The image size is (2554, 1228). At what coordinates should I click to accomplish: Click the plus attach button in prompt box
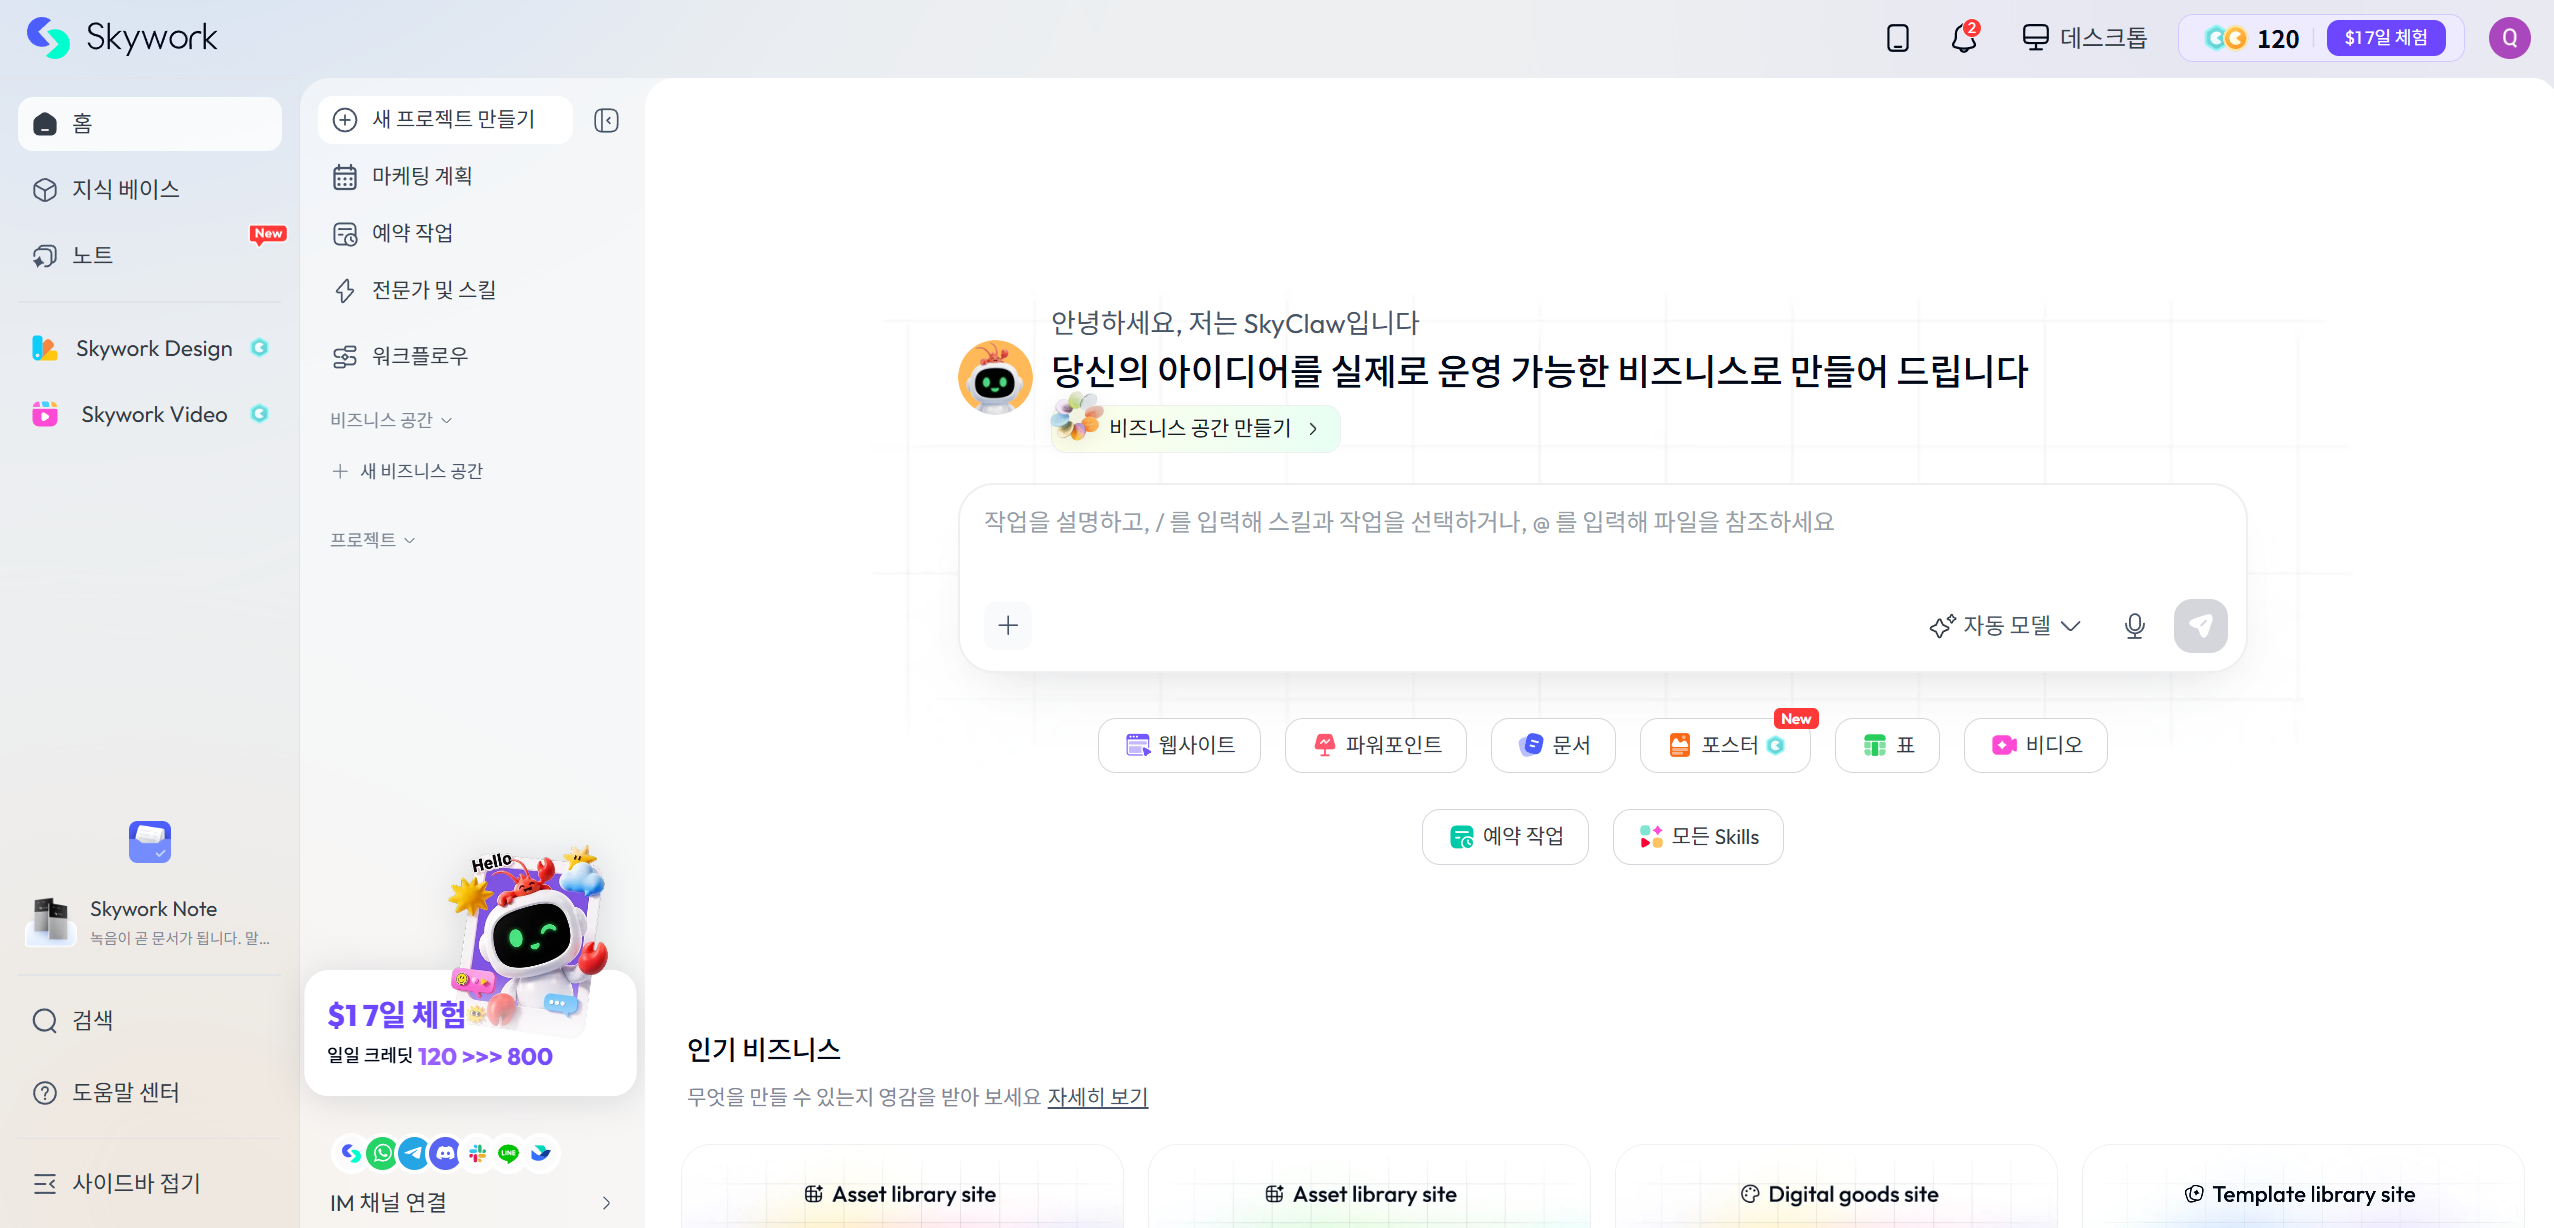point(1008,625)
